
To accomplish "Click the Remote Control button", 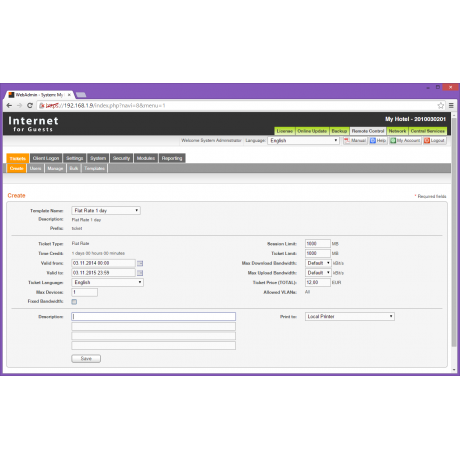I will pyautogui.click(x=368, y=131).
